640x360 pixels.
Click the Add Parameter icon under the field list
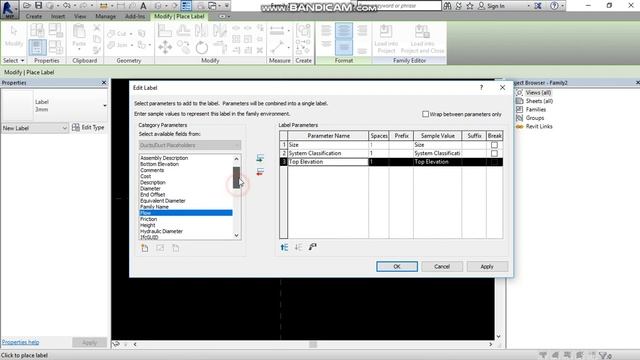pyautogui.click(x=145, y=248)
